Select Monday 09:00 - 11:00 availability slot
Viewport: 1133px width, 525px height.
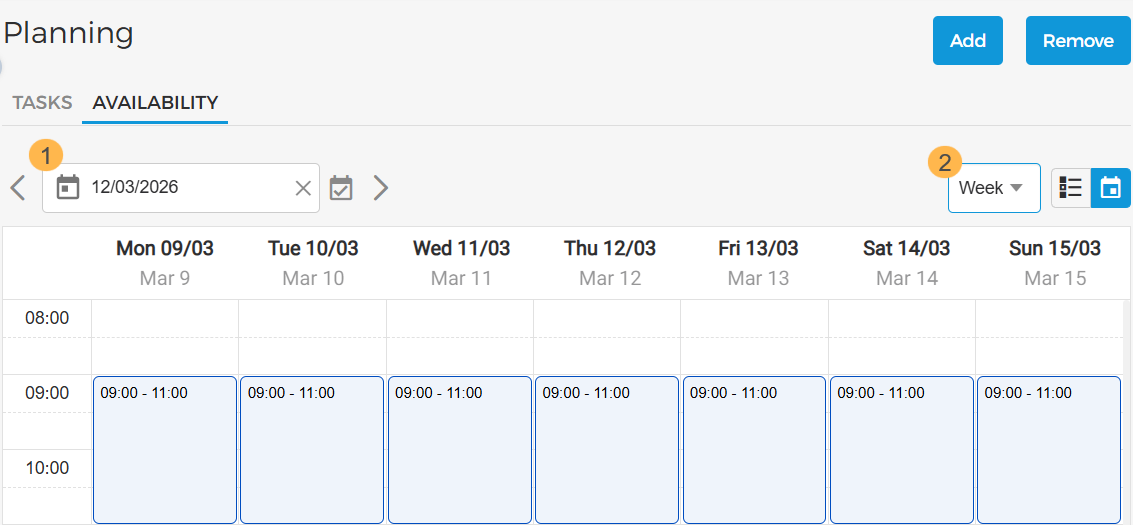click(165, 450)
